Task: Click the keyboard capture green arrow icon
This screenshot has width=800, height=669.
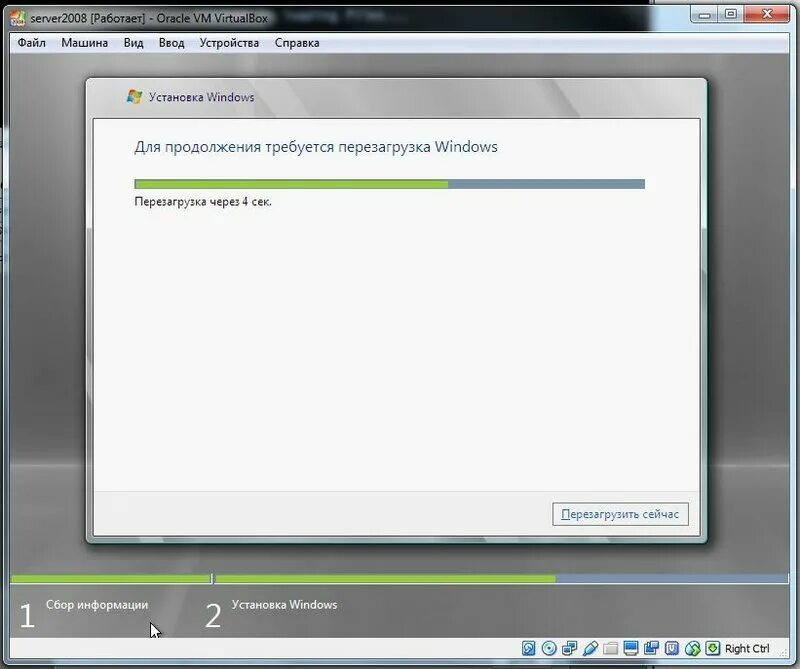Action: pyautogui.click(x=712, y=648)
